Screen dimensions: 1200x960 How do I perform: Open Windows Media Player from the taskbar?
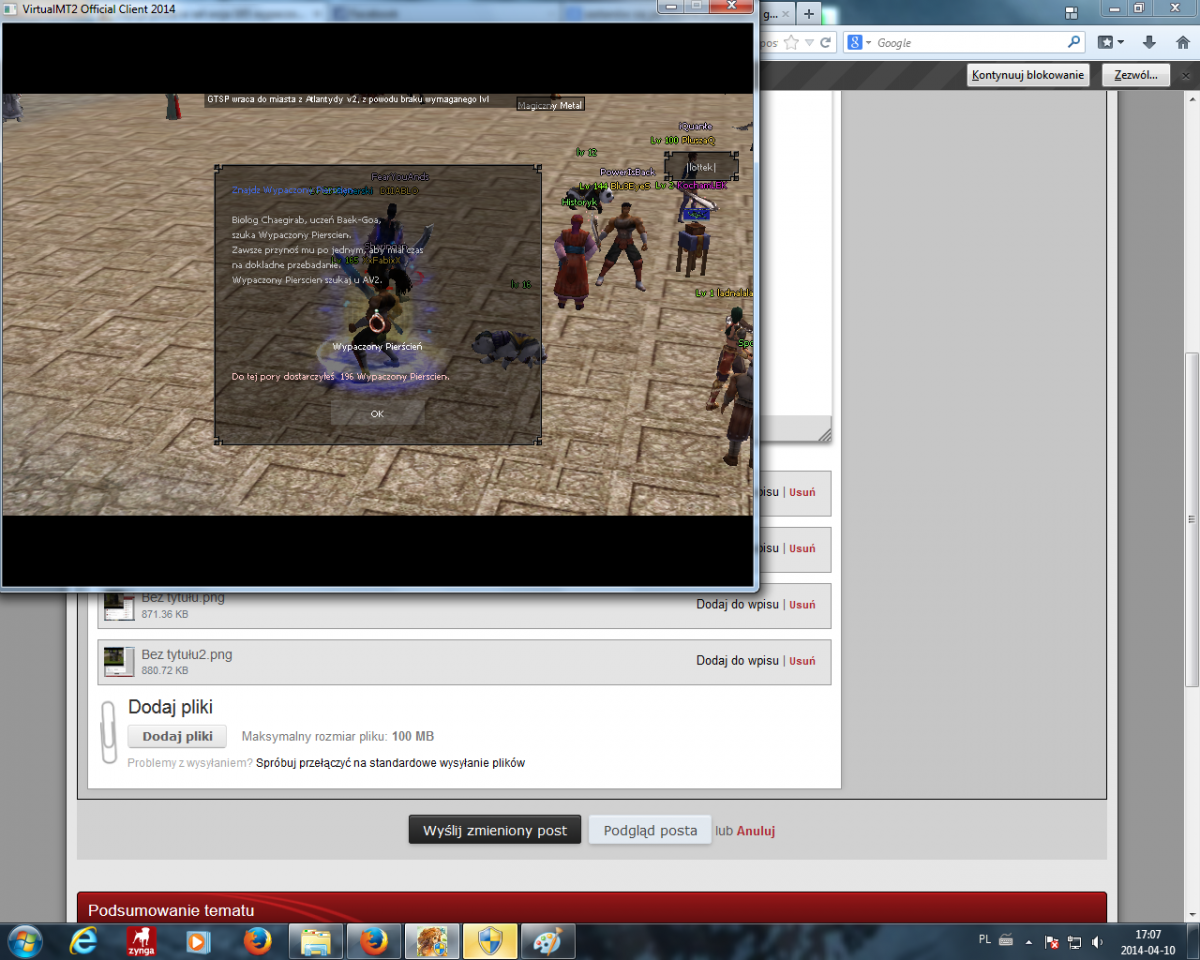coord(199,941)
